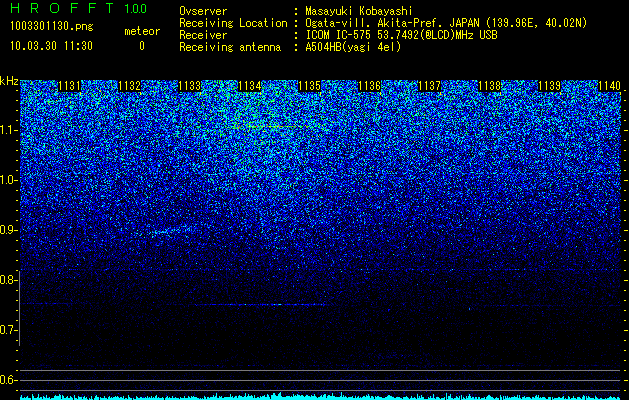The width and height of the screenshot is (629, 400).
Task: Click the 1131 time marker
Action: (69, 86)
